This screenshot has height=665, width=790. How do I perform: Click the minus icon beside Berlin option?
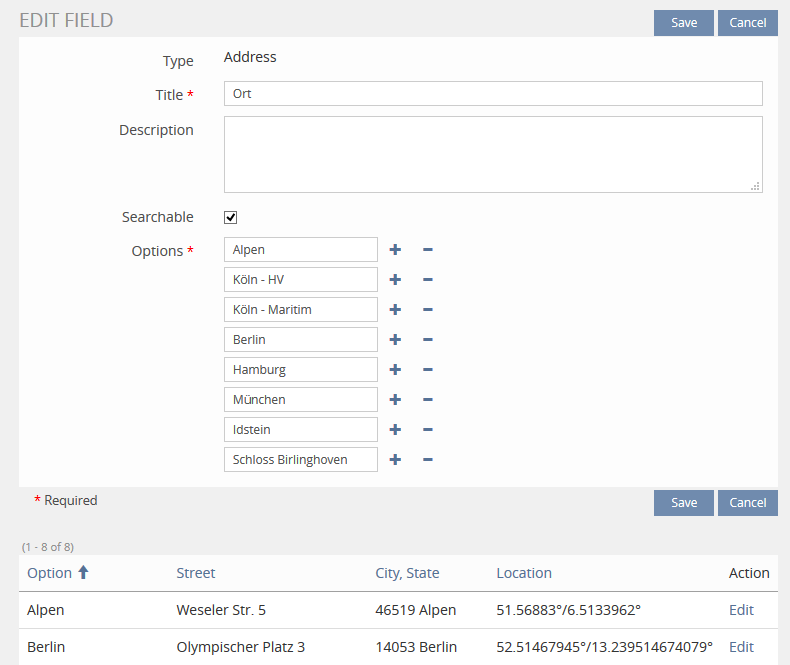tap(427, 340)
